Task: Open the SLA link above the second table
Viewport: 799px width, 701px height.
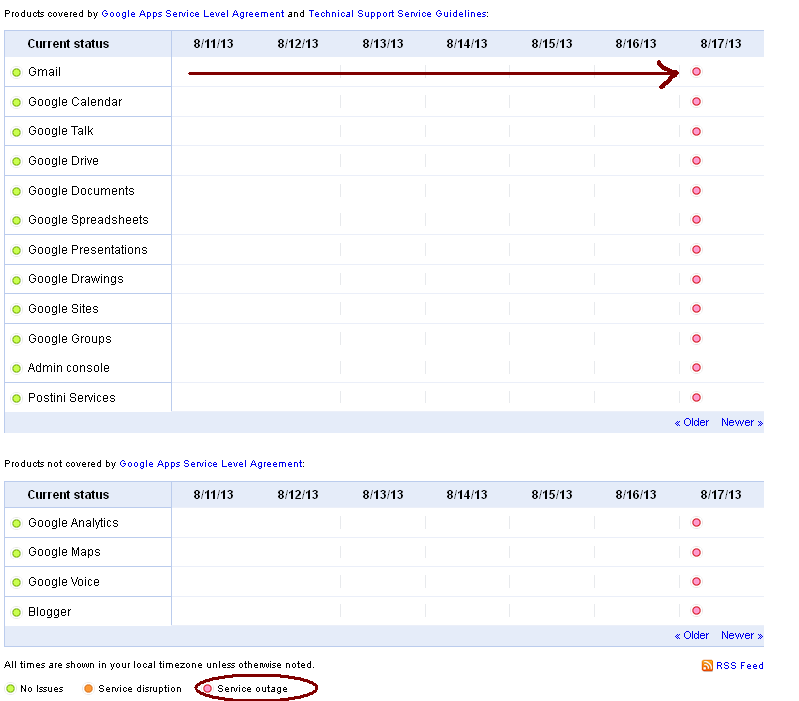Action: 211,464
